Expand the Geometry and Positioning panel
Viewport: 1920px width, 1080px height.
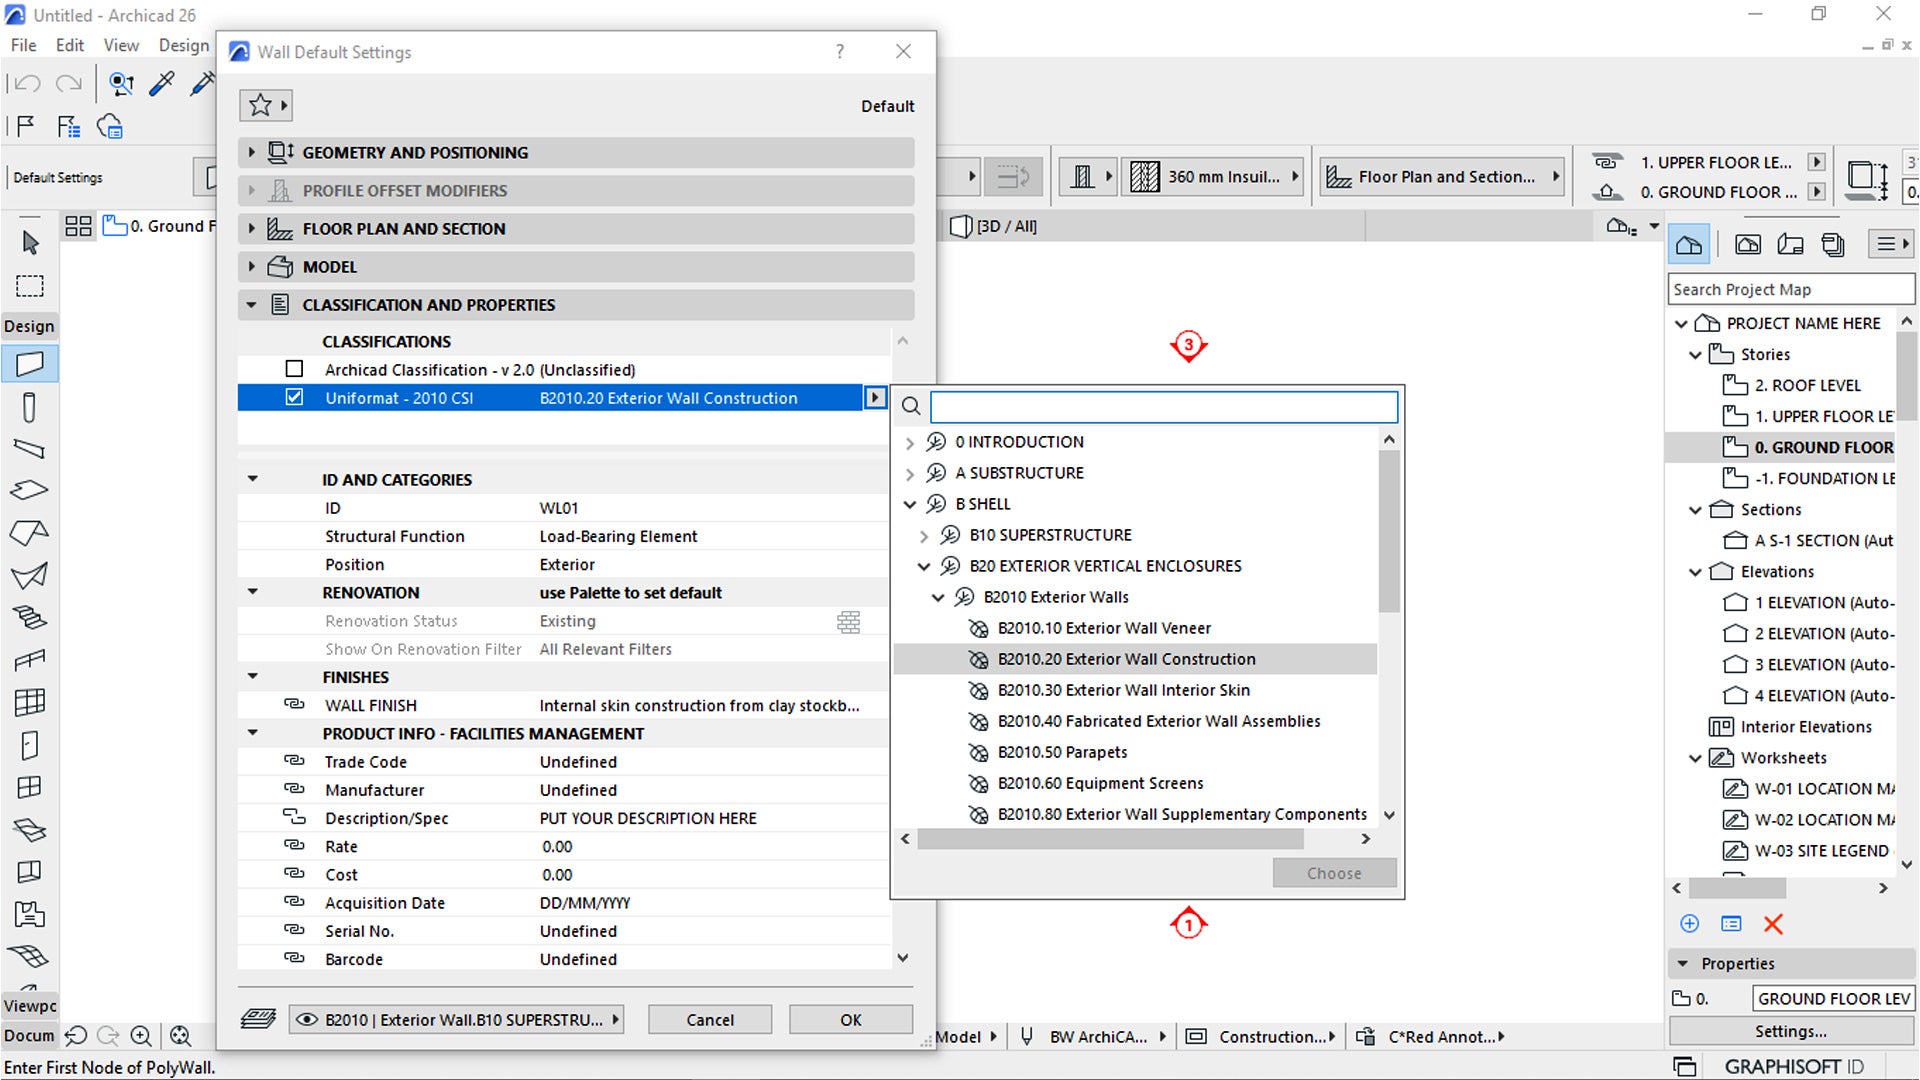click(x=252, y=152)
